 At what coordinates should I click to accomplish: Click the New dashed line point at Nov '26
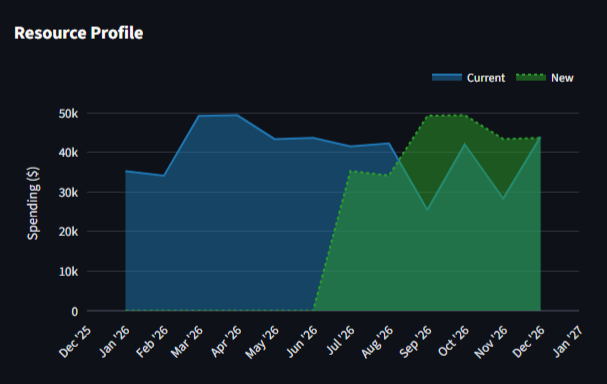point(503,139)
